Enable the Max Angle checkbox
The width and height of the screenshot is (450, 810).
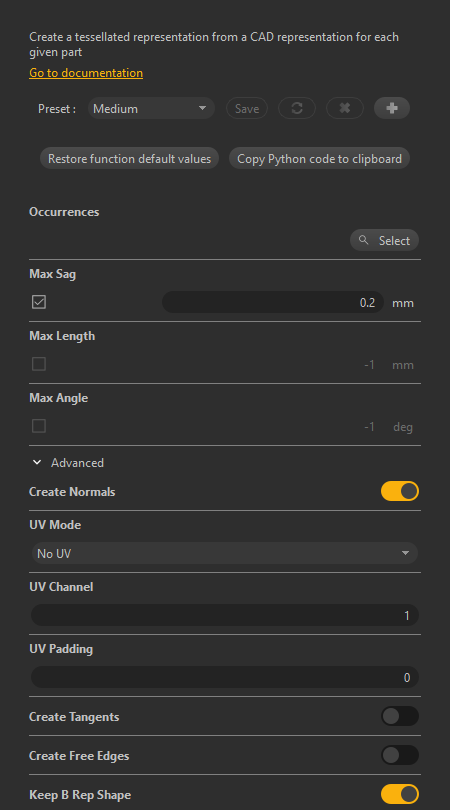pyautogui.click(x=39, y=426)
